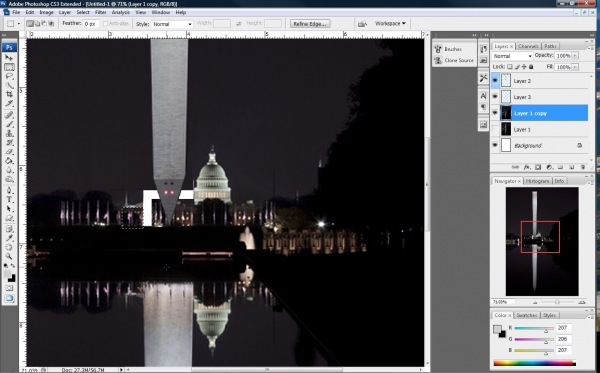Image resolution: width=600 pixels, height=373 pixels.
Task: Select the Hand tool
Action: (x=9, y=247)
